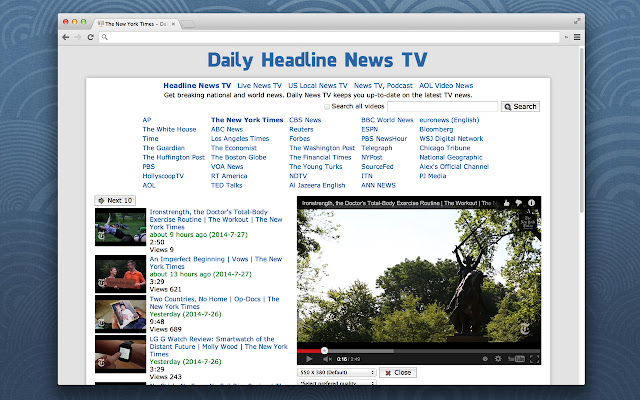Open the Chrome hamburger menu

[577, 37]
